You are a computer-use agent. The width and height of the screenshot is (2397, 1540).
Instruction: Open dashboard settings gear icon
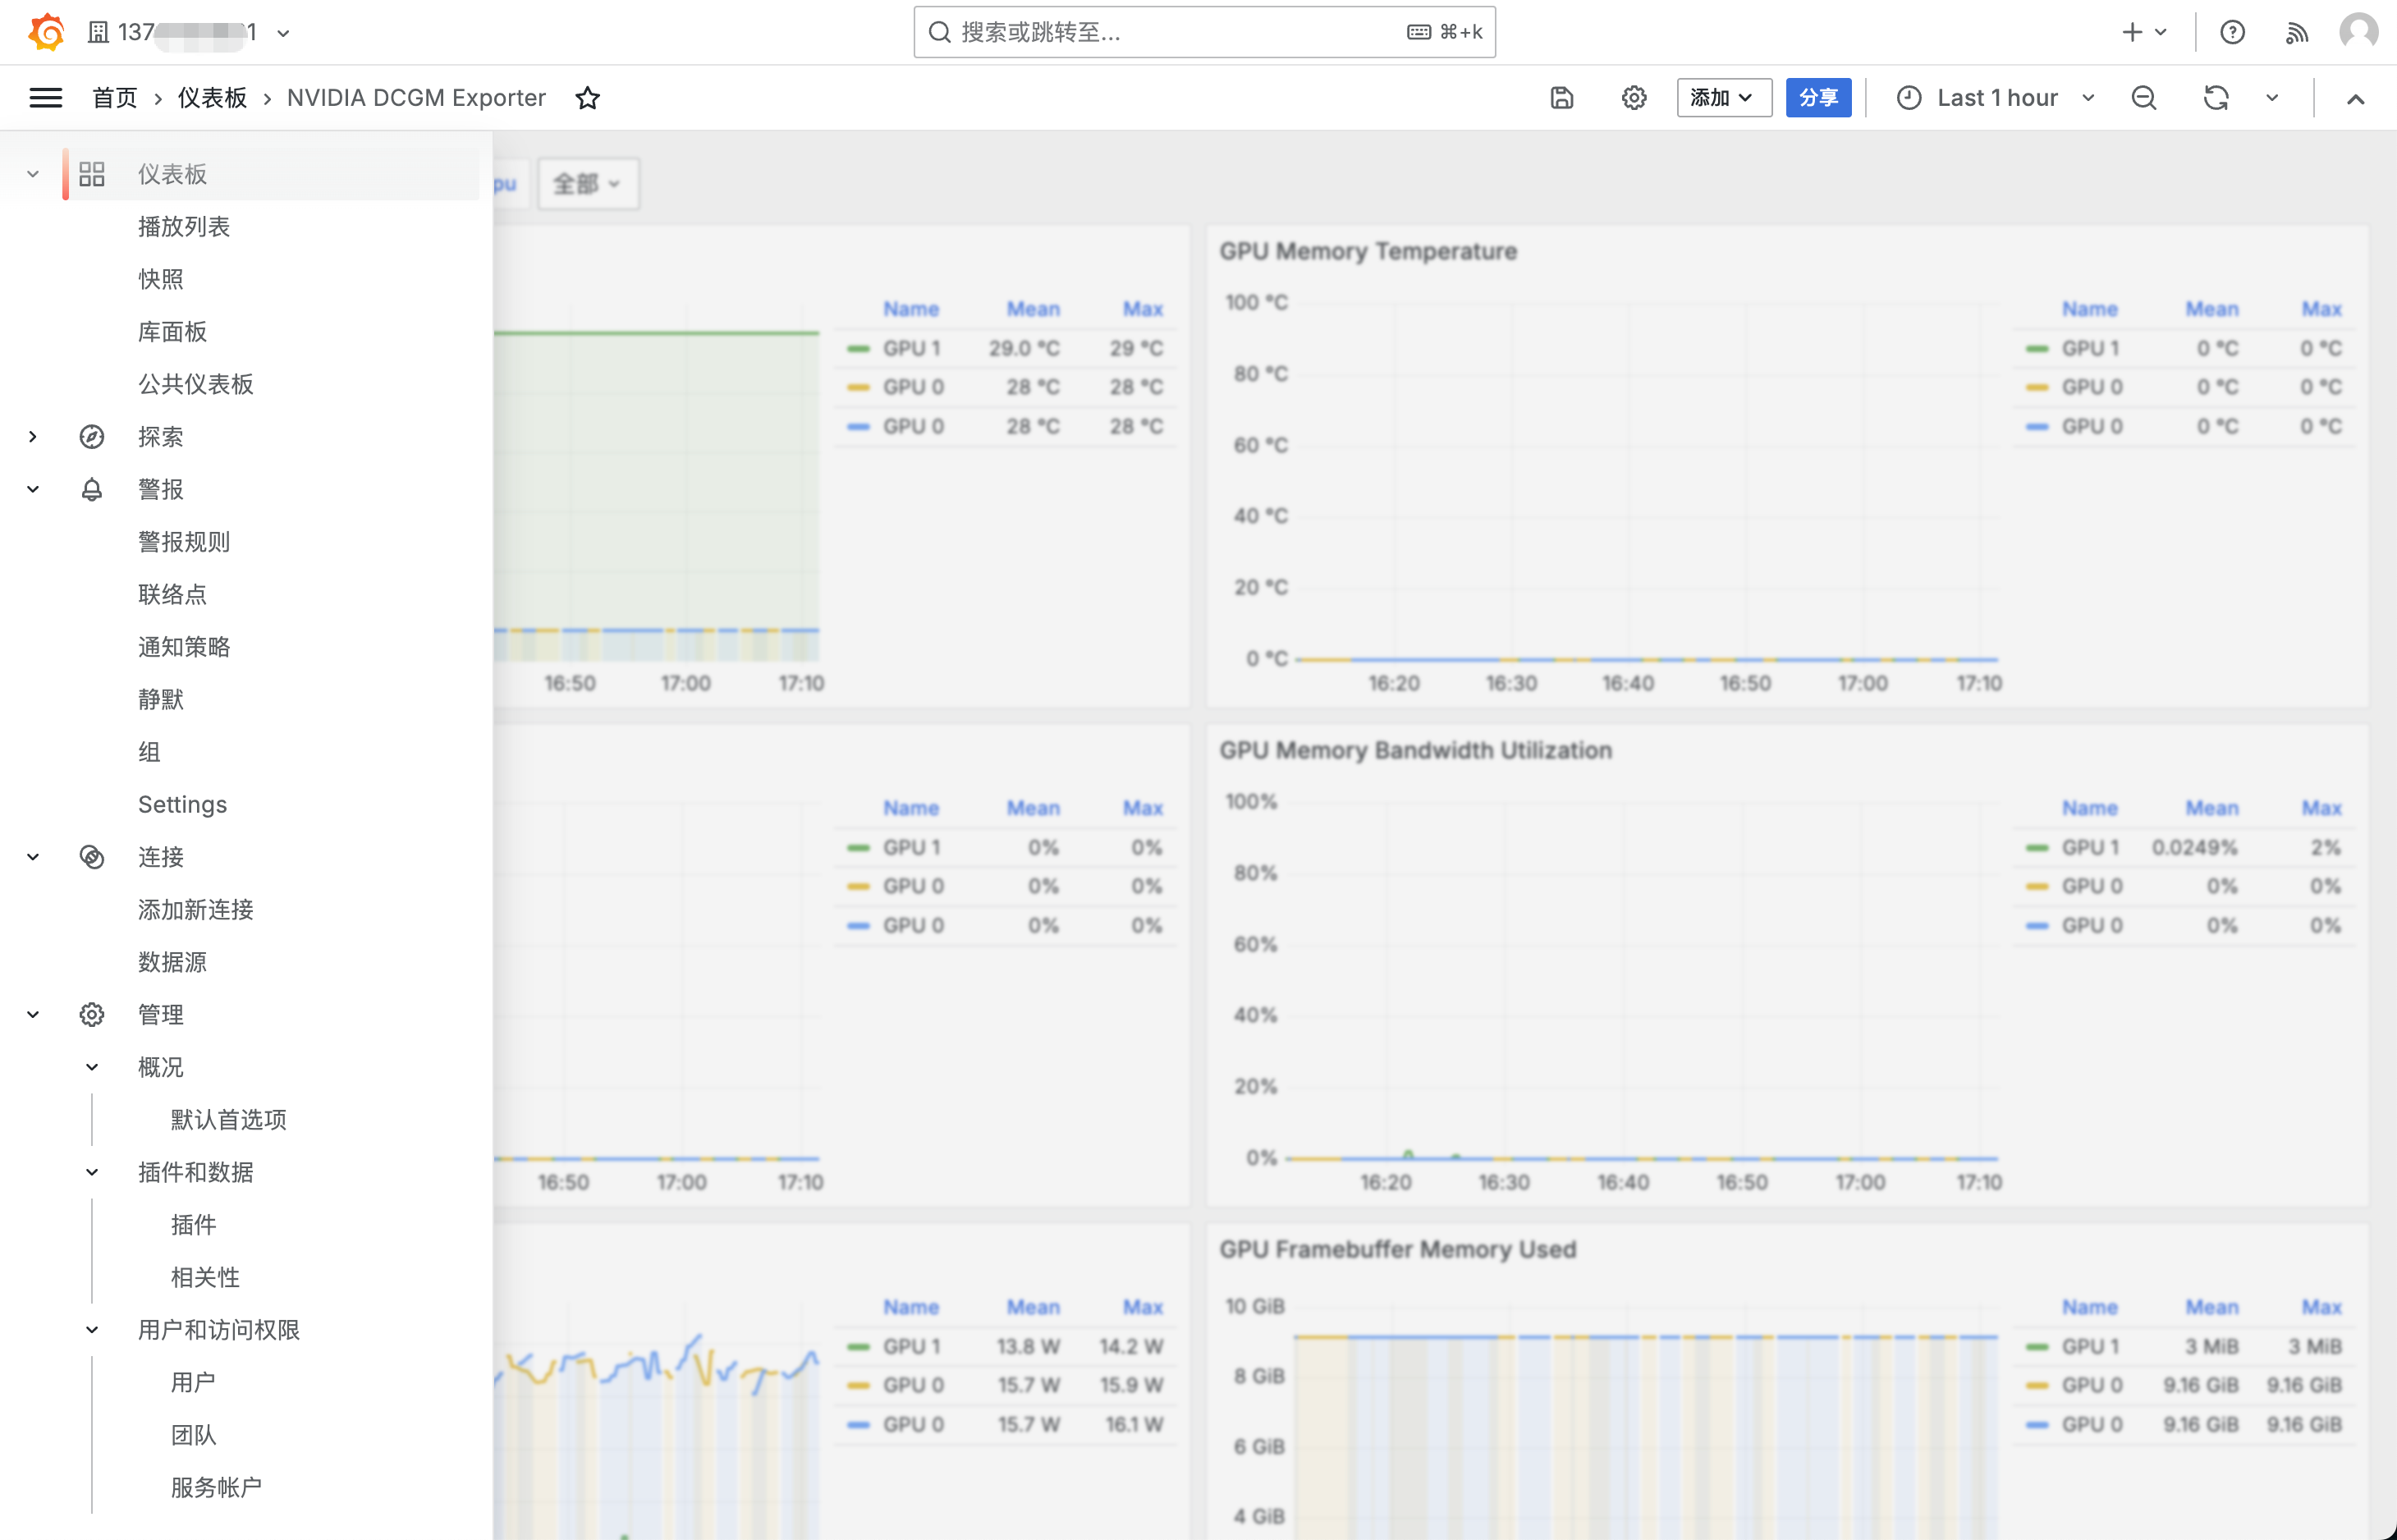[x=1633, y=98]
